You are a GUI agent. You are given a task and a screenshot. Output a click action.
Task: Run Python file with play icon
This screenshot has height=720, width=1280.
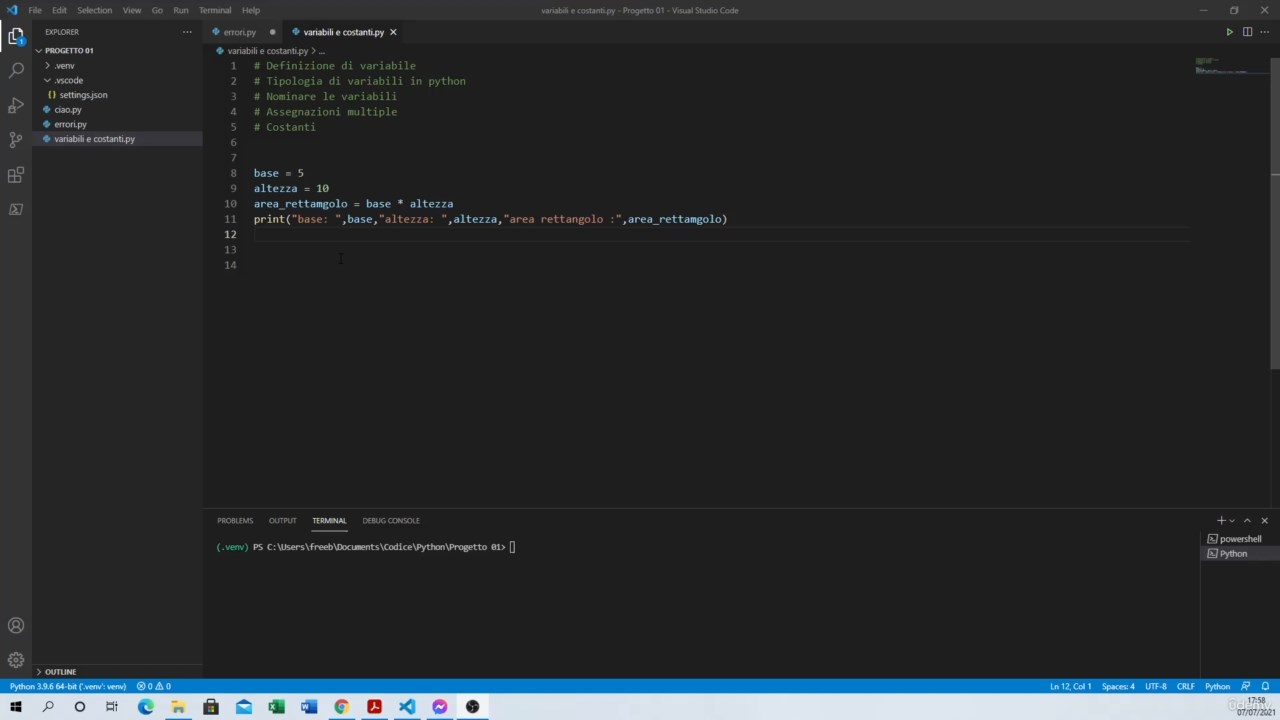[1230, 32]
